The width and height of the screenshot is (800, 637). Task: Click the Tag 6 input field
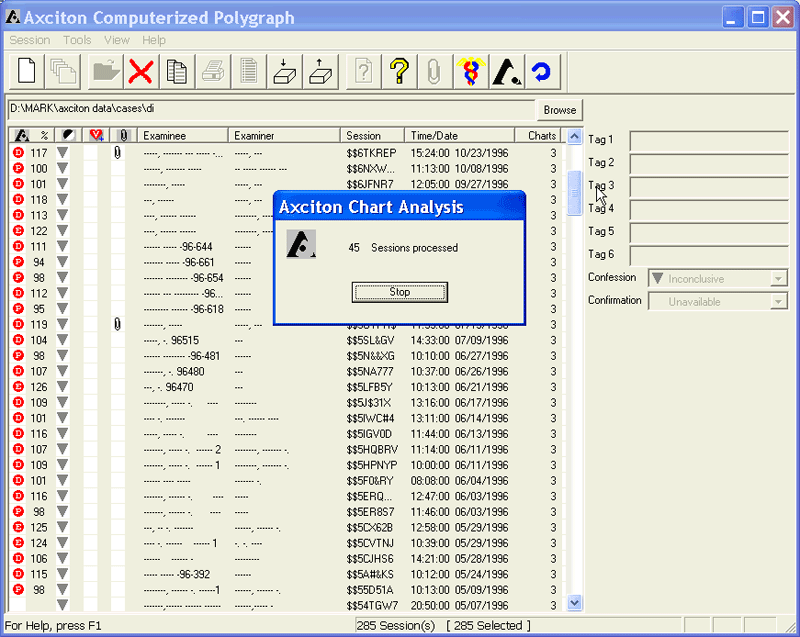(x=709, y=256)
